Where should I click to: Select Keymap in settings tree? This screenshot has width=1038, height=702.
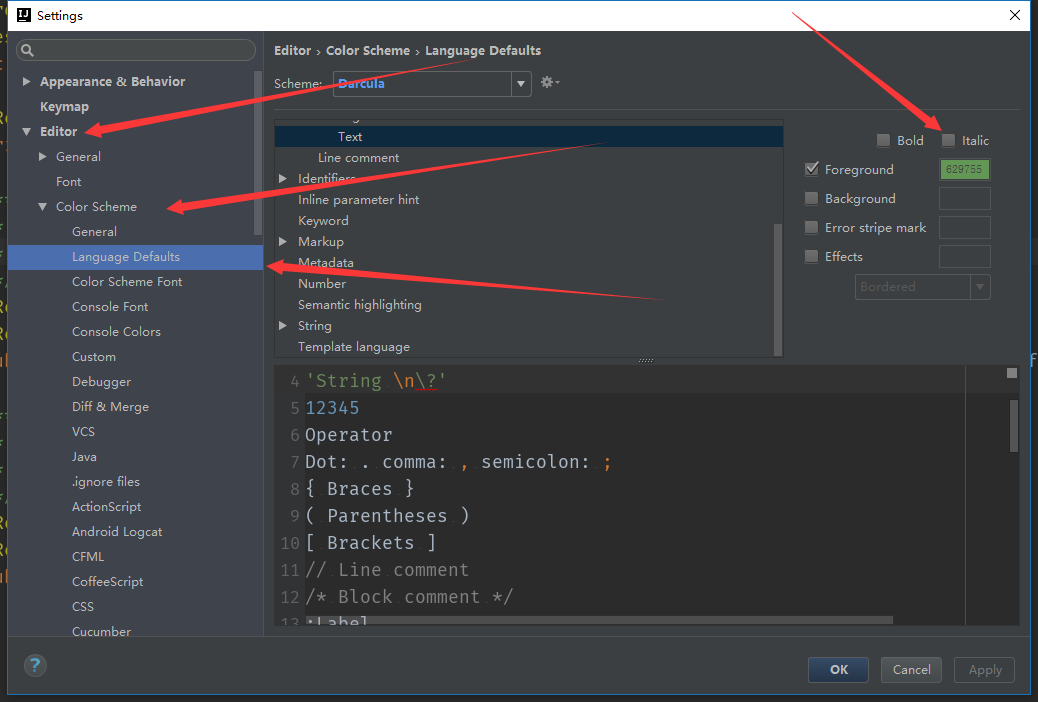point(64,107)
